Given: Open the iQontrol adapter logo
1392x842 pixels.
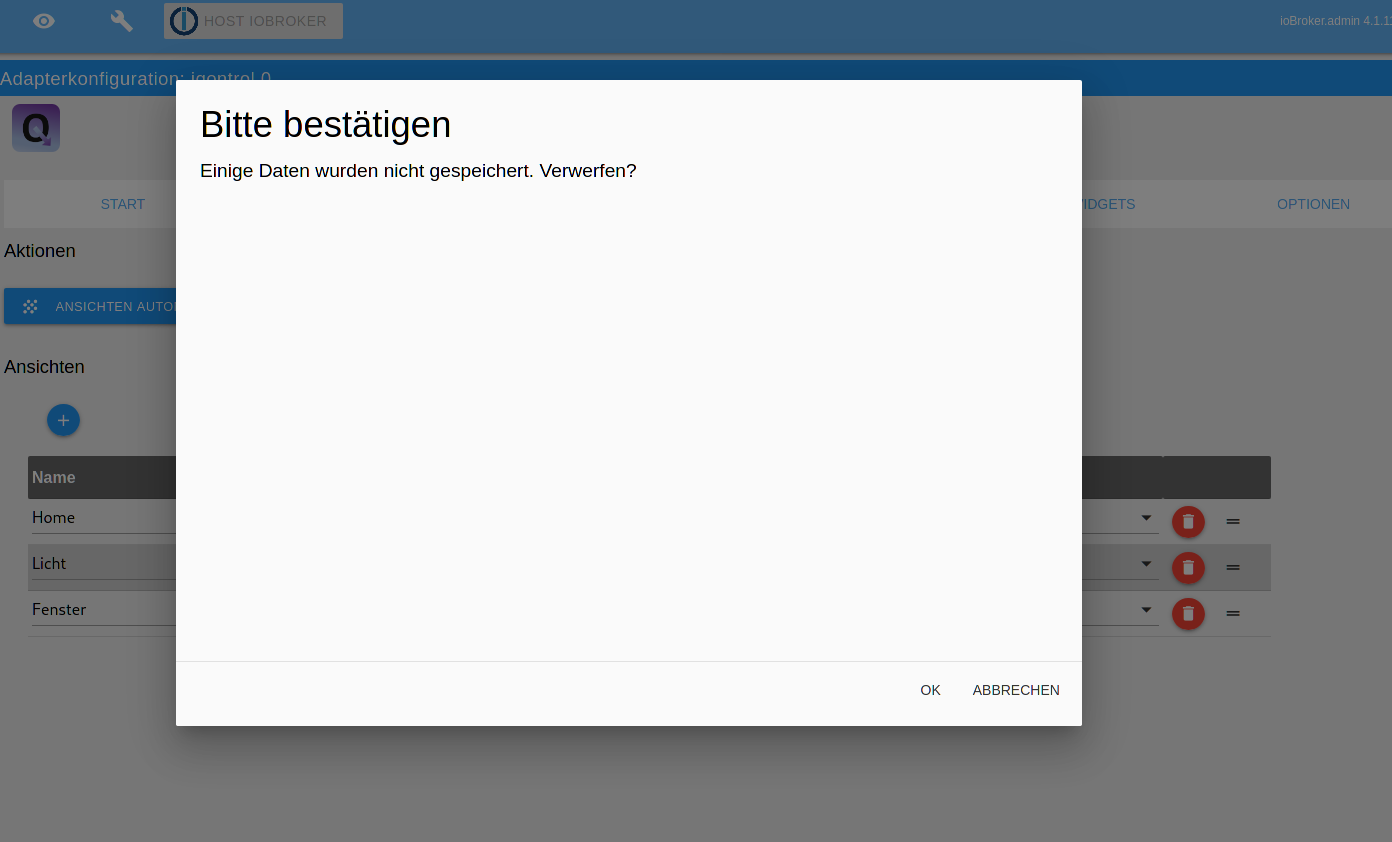Looking at the screenshot, I should tap(36, 128).
